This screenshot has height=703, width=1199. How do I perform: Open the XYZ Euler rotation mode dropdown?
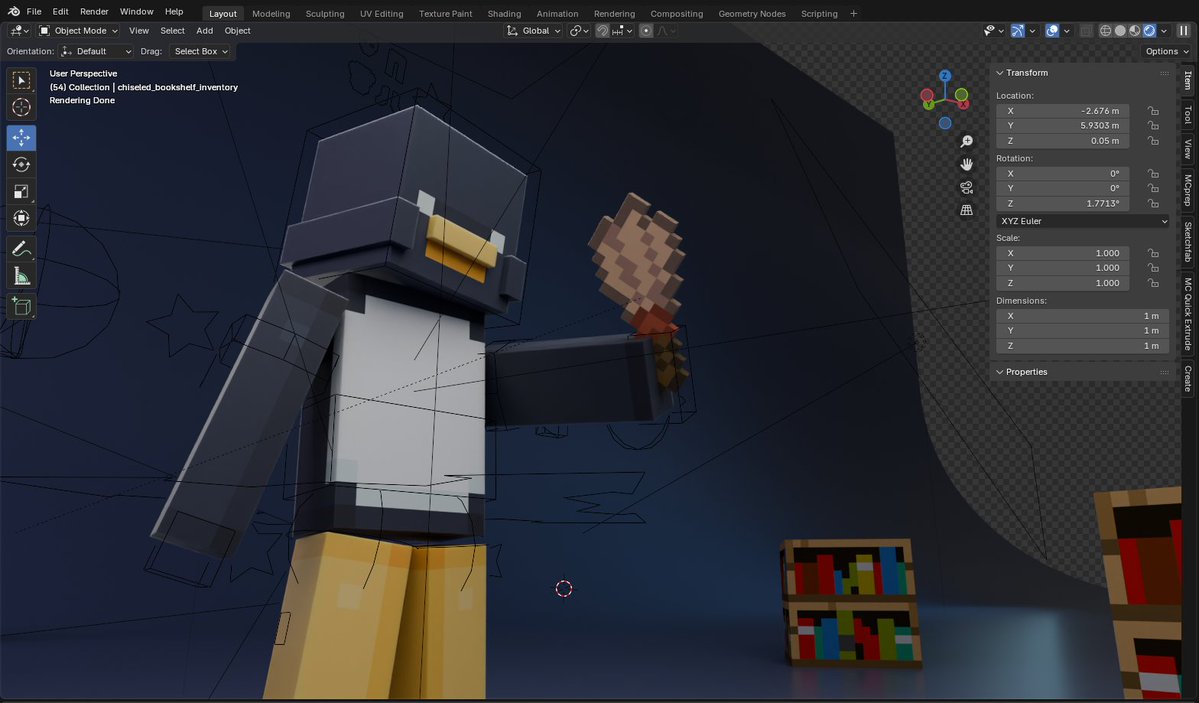click(1083, 221)
